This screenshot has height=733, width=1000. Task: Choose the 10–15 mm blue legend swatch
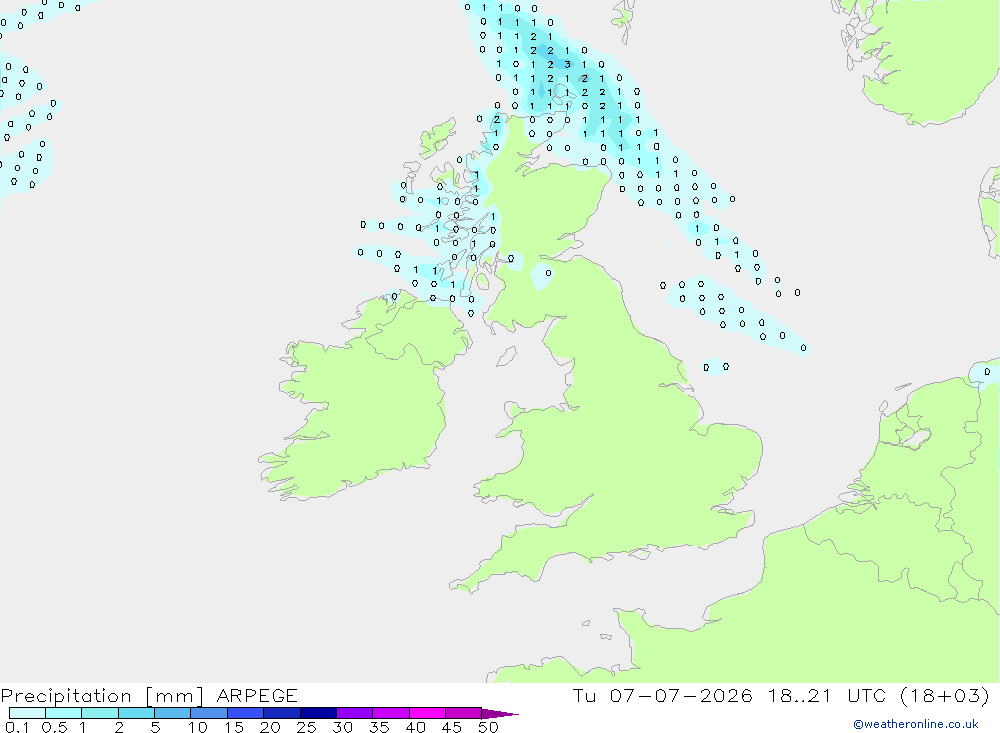[209, 713]
